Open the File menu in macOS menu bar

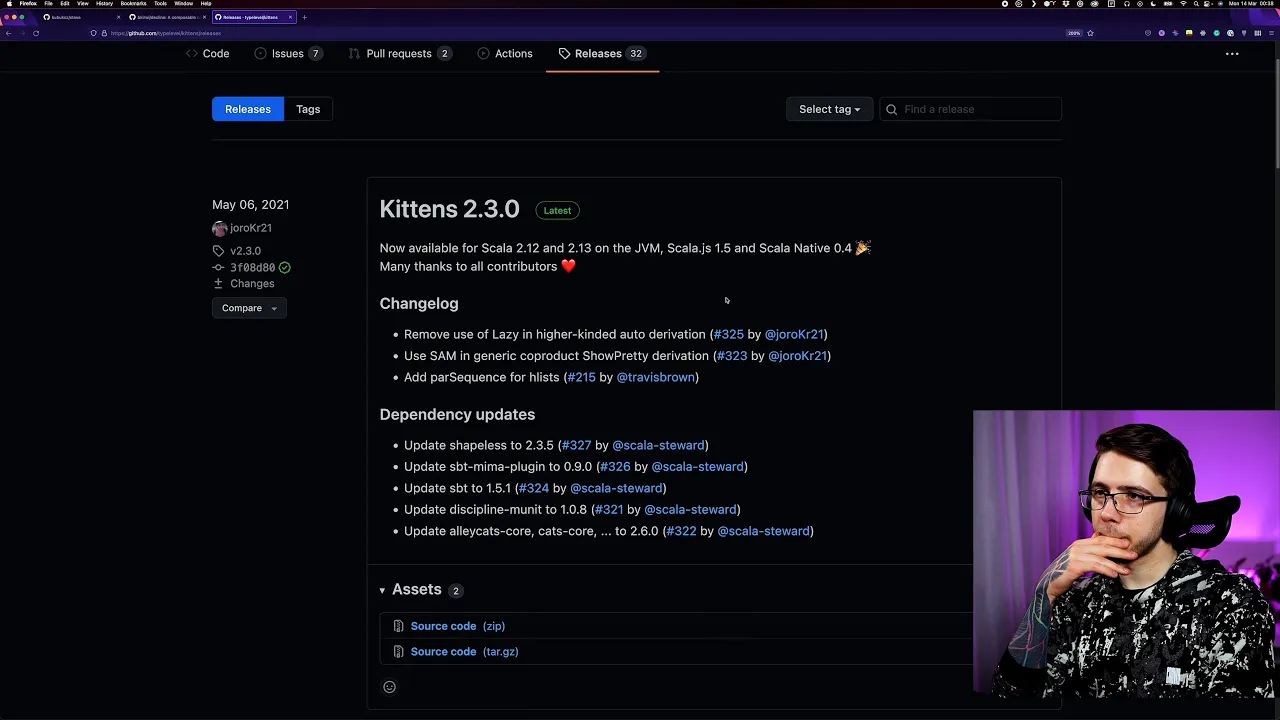click(48, 4)
